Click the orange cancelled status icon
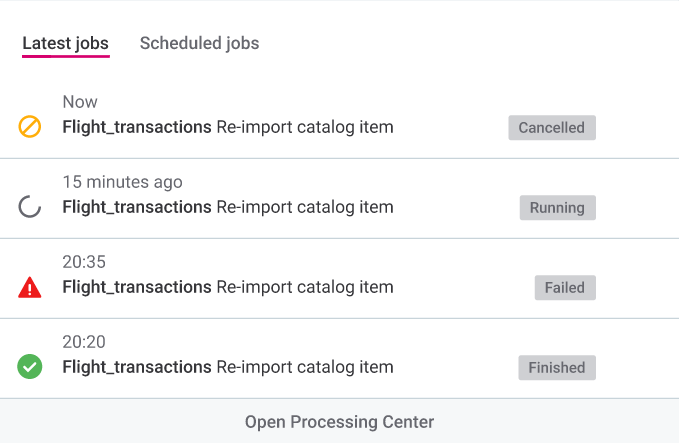The height and width of the screenshot is (443, 679). 30,127
